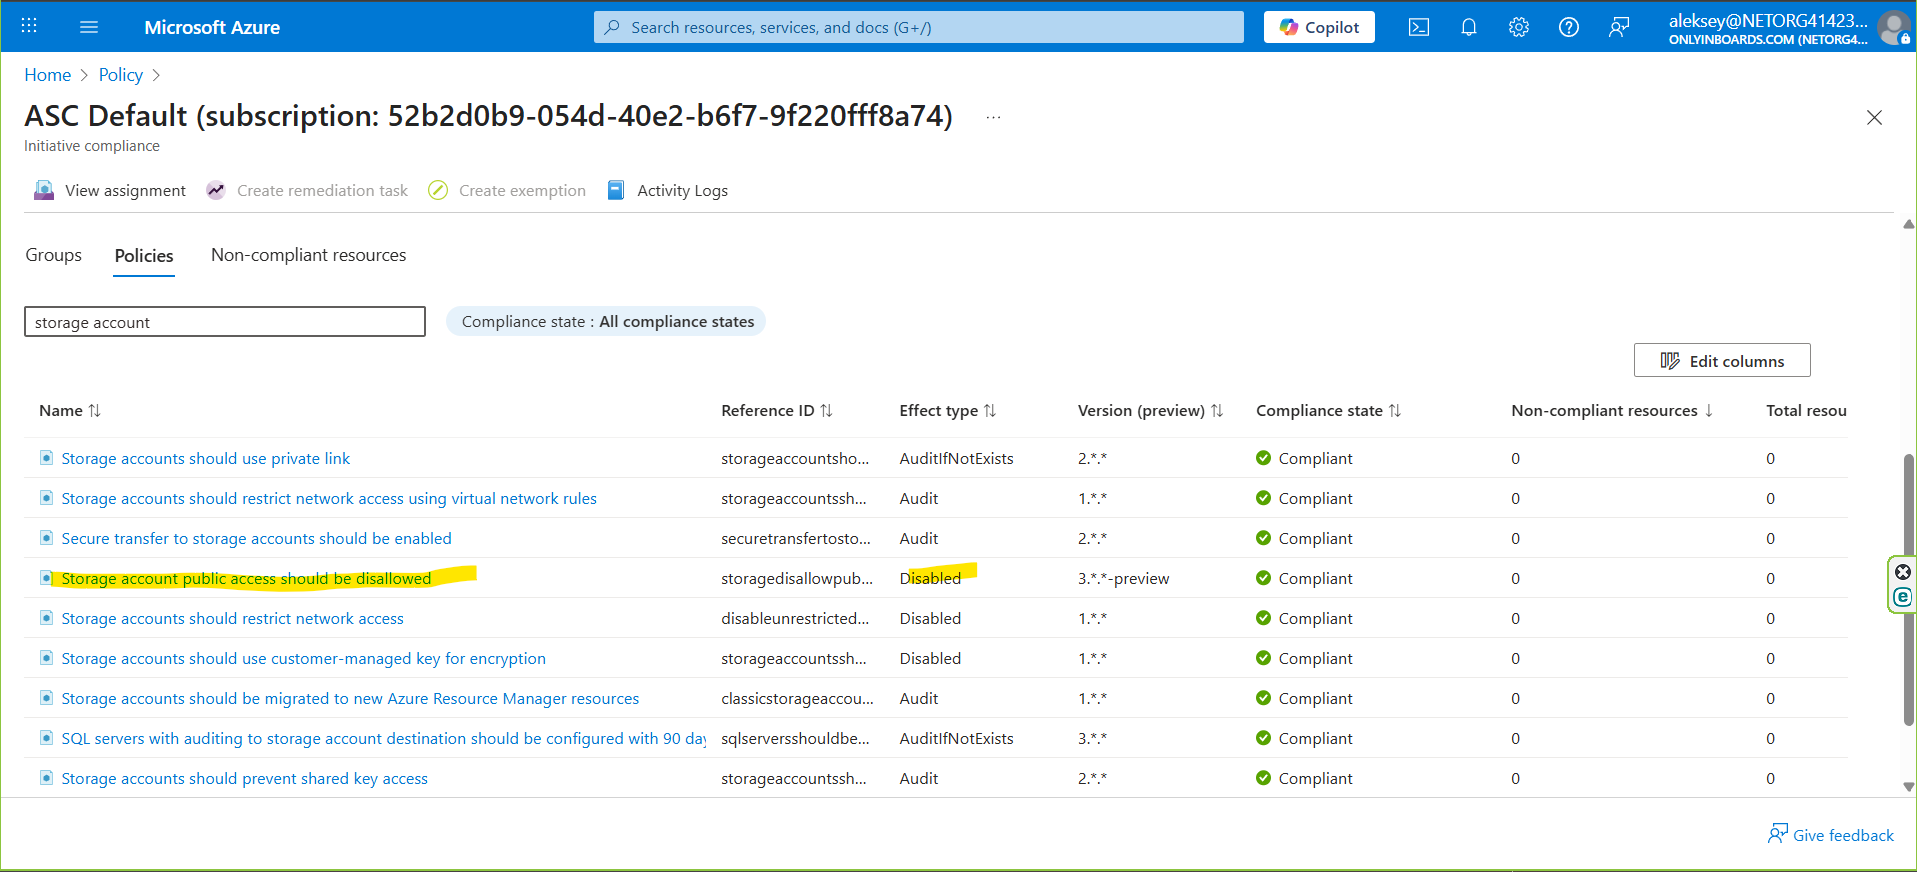Open the notifications bell

tap(1469, 27)
